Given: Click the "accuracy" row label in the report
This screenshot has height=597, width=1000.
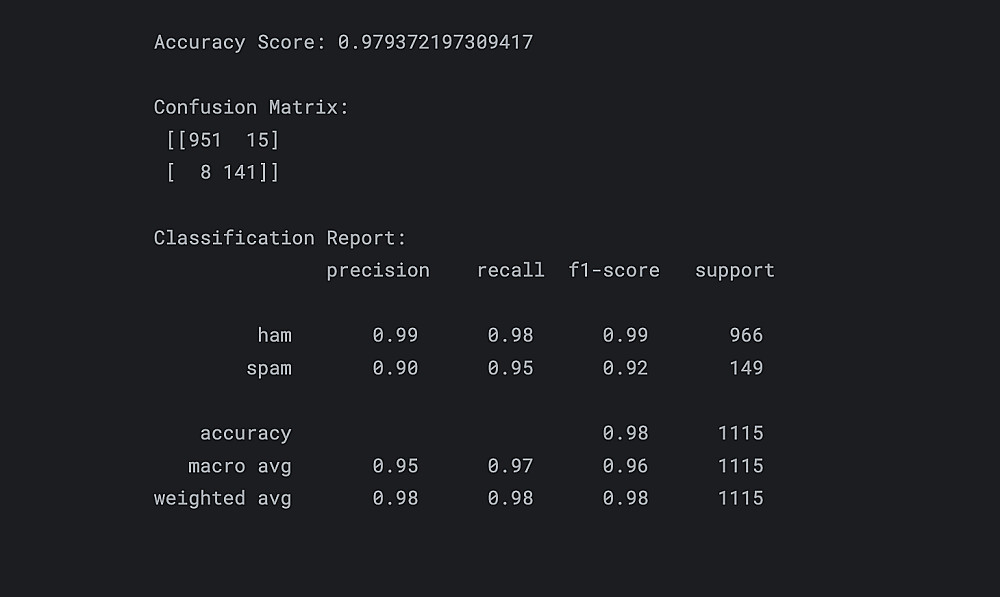Looking at the screenshot, I should (x=245, y=433).
